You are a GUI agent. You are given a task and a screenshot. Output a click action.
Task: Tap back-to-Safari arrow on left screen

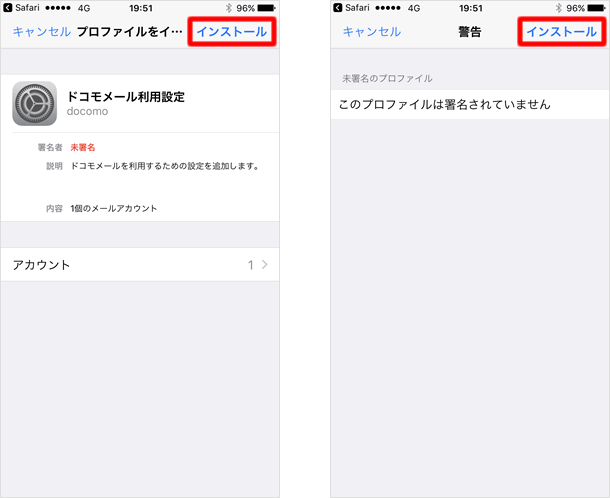click(x=8, y=8)
